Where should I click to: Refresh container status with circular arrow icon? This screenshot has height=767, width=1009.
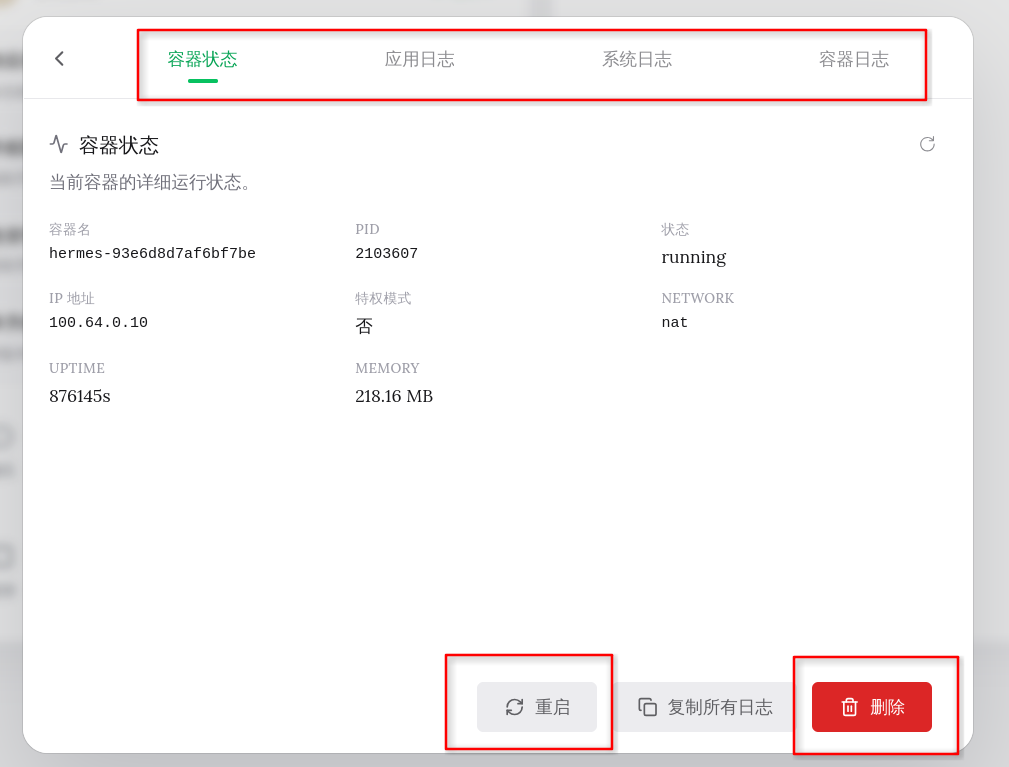point(927,144)
